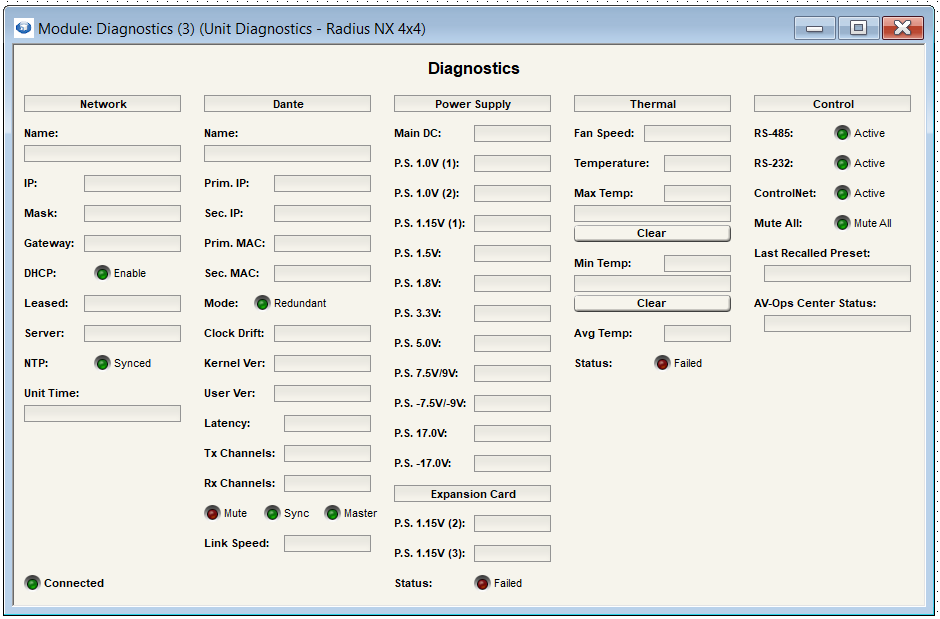Screen dimensions: 940x619
Task: Click the P.S. 3.3V field
Action: 513,313
